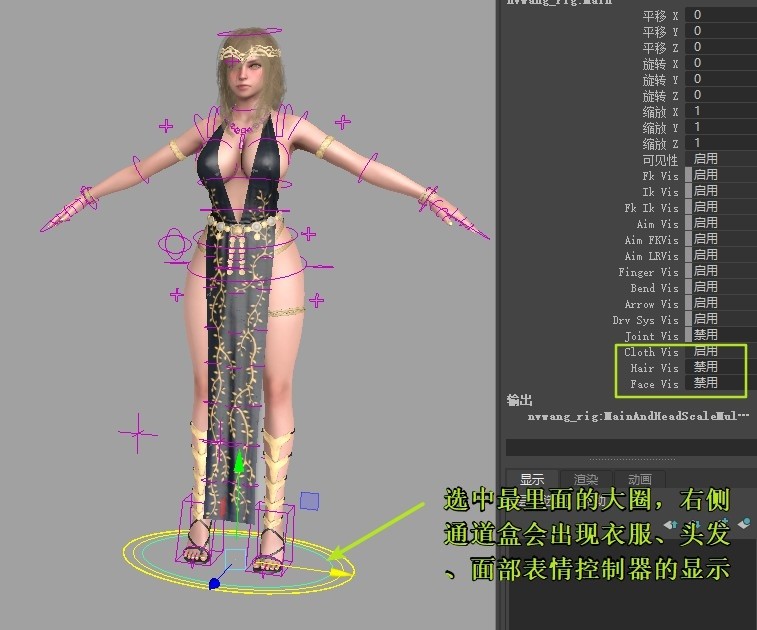Select the Hair Vis attribute label
Image resolution: width=757 pixels, height=630 pixels.
click(x=654, y=368)
